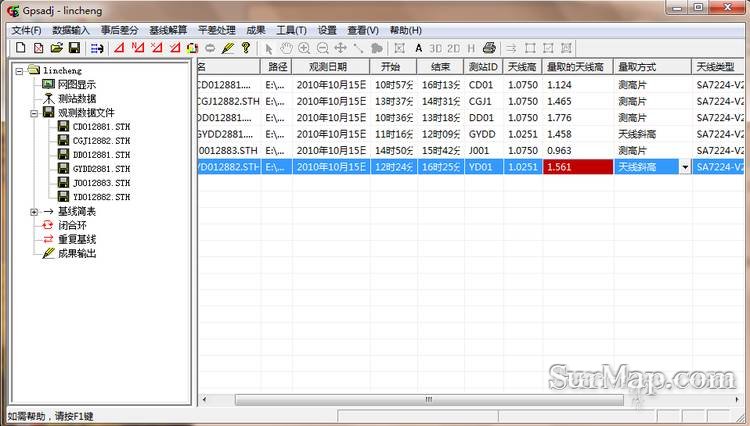The width and height of the screenshot is (750, 426).
Task: Expand the 基线简表 tree node
Action: point(34,212)
